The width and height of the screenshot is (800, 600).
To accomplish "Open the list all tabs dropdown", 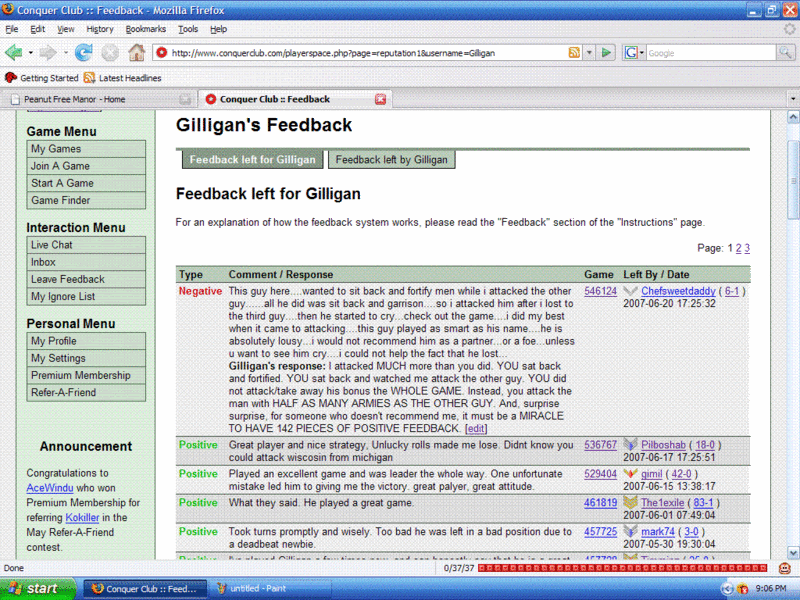I will tap(793, 99).
